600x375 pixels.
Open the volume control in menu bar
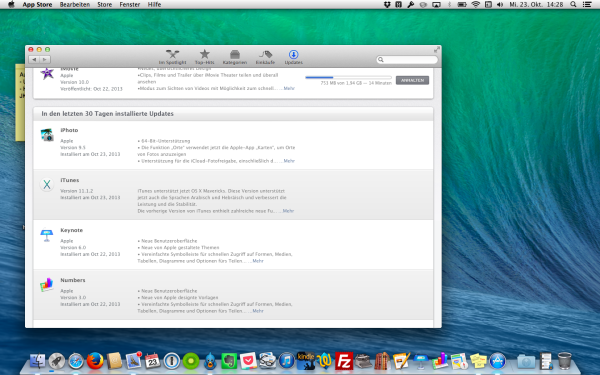pos(499,5)
